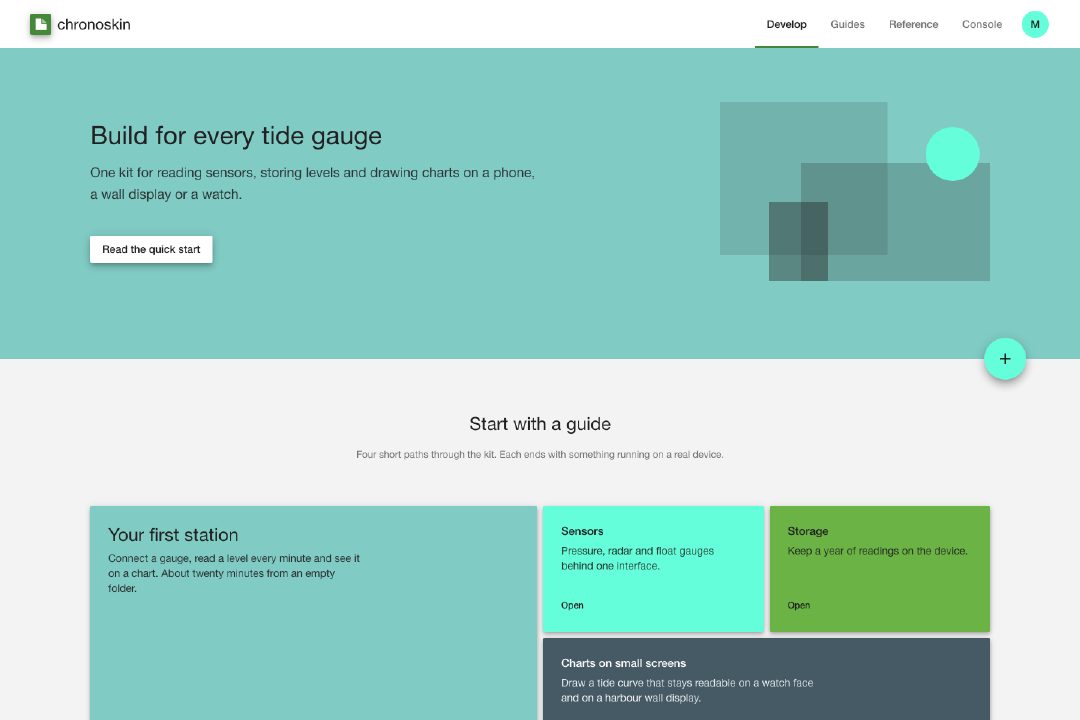Click the Start with a guide heading

coord(540,424)
